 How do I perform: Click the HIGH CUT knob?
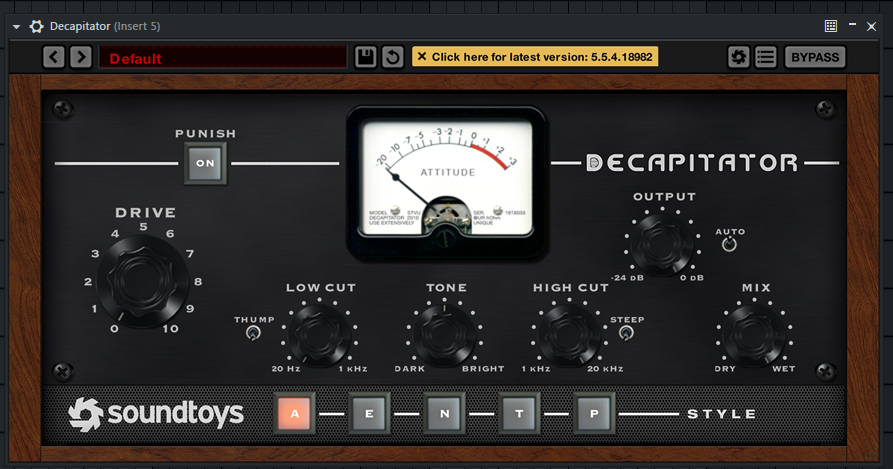(570, 335)
